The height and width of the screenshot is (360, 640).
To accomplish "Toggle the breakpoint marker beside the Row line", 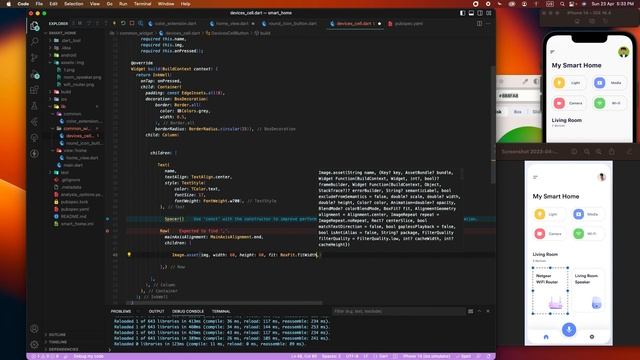I will click(107, 231).
